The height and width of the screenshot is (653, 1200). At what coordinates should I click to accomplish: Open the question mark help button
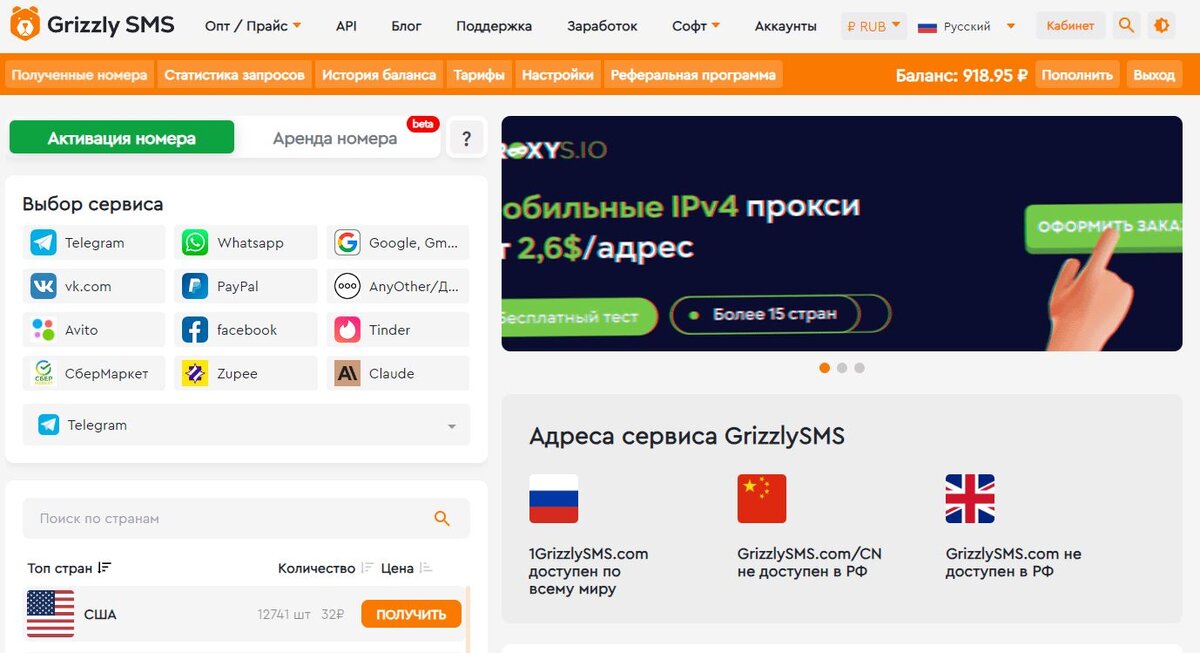pyautogui.click(x=466, y=139)
